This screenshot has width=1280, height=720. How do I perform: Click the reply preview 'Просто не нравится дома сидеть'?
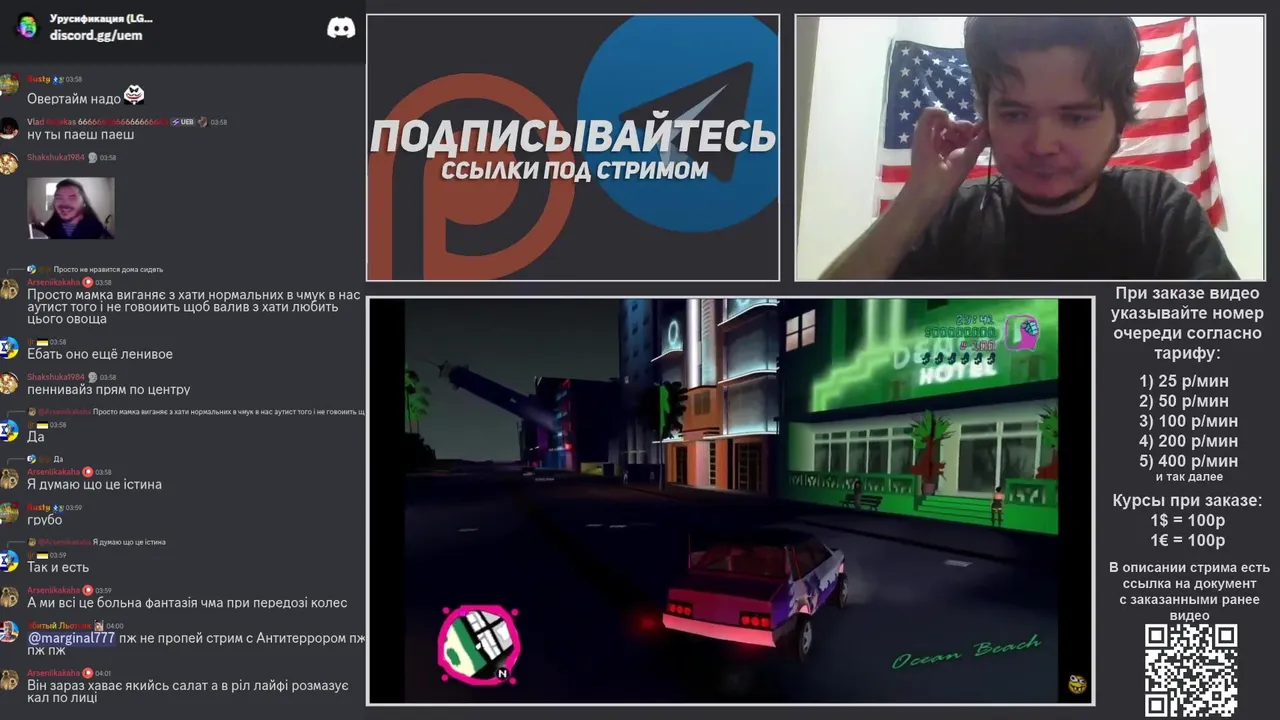point(108,269)
